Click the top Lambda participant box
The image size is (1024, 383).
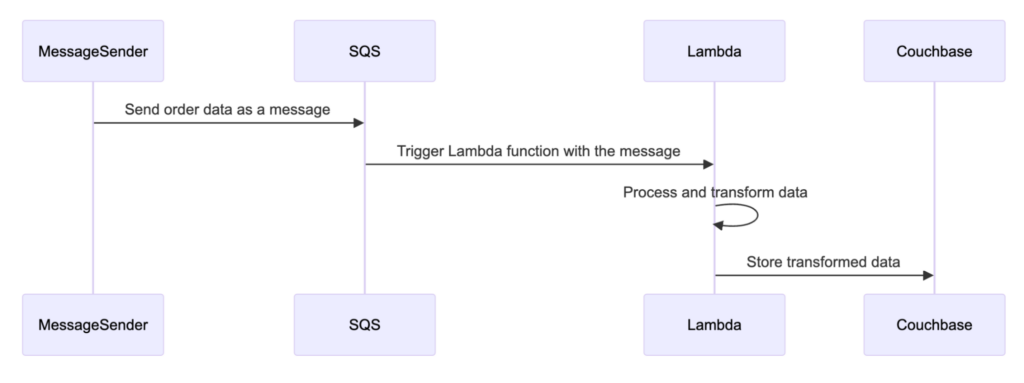point(714,51)
